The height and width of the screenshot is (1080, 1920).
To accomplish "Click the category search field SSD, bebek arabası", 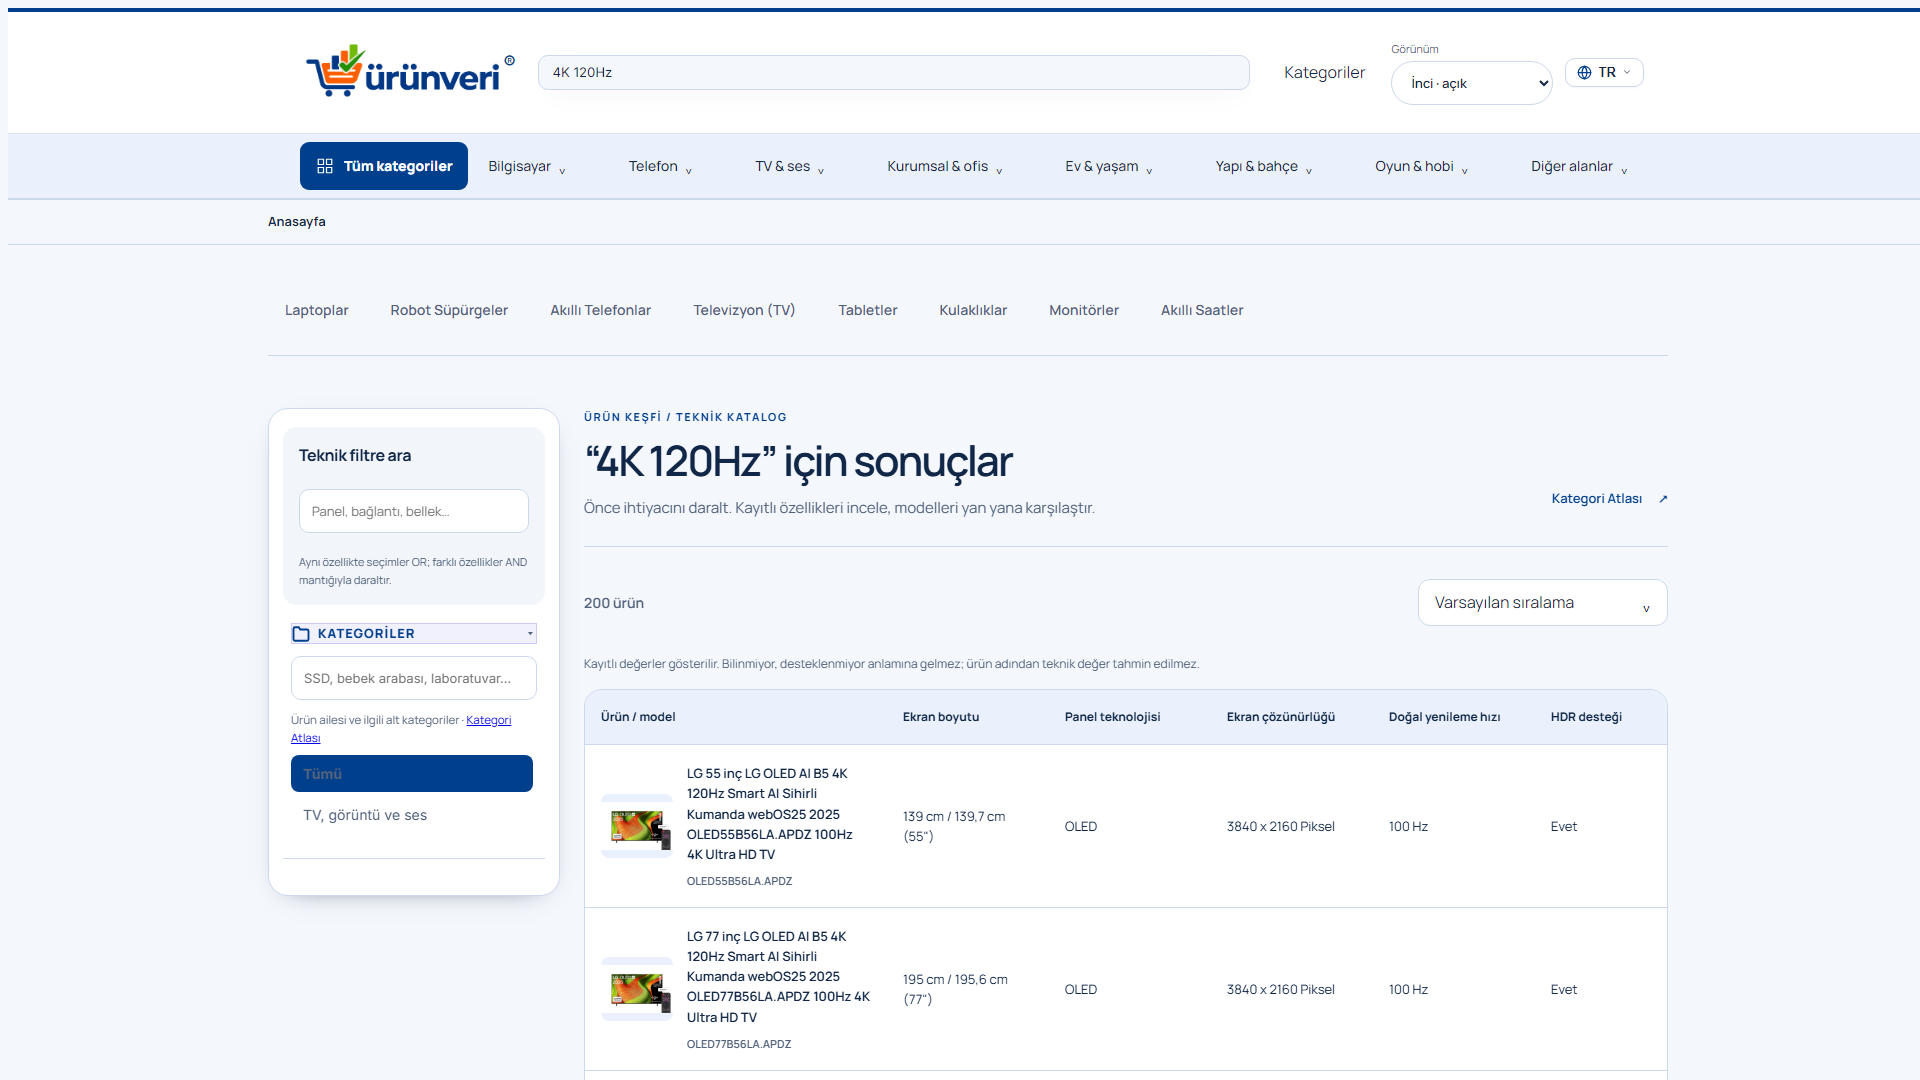I will point(414,678).
